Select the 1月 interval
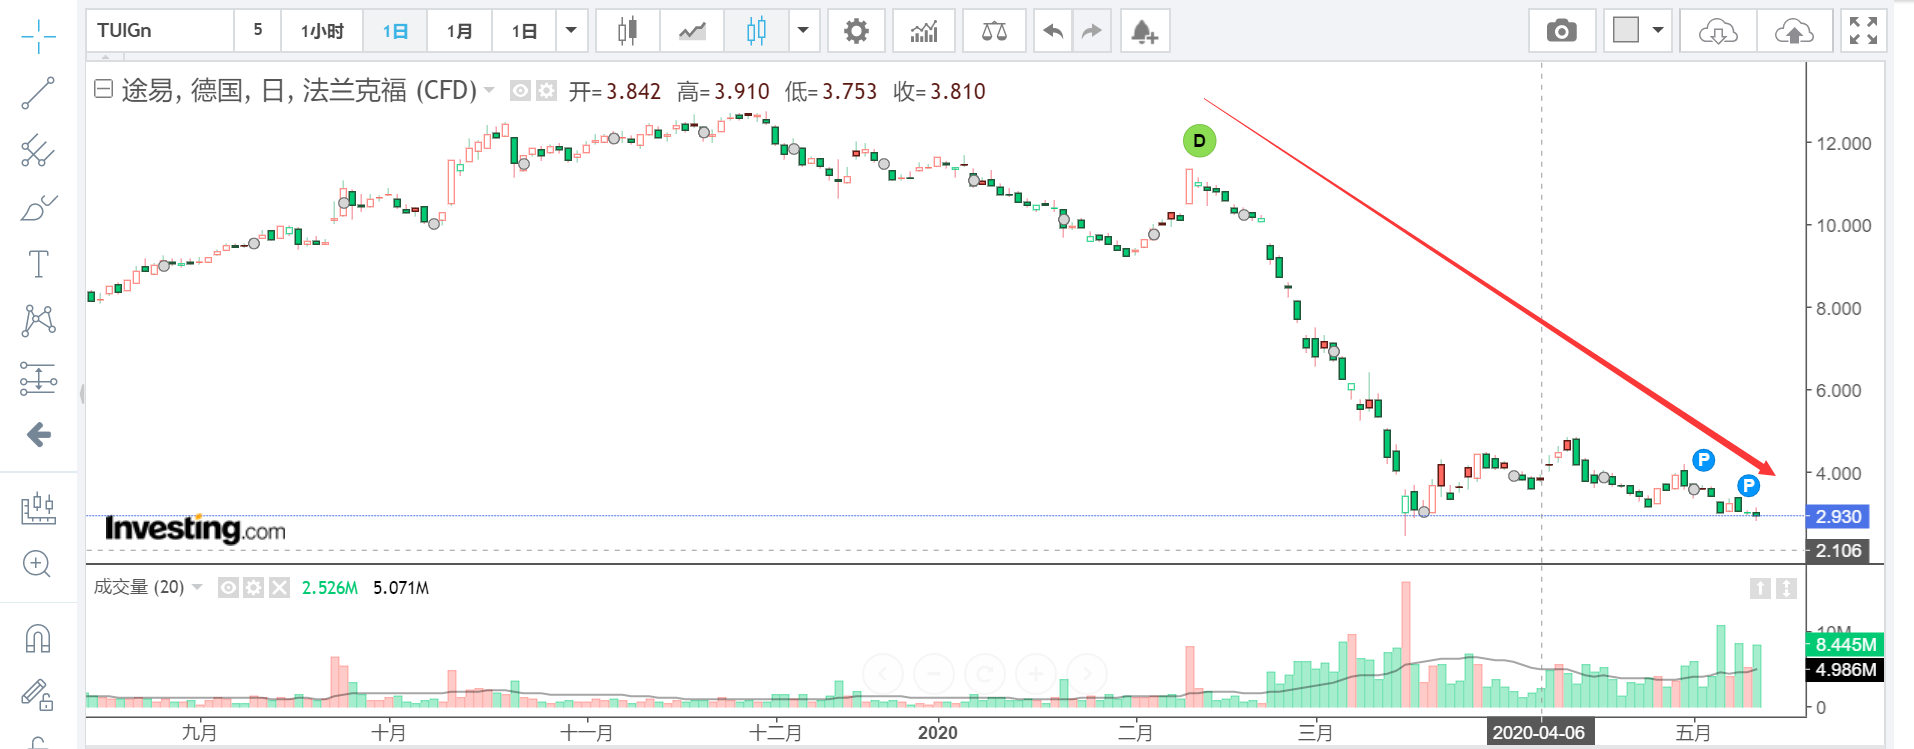1914x749 pixels. coord(459,31)
